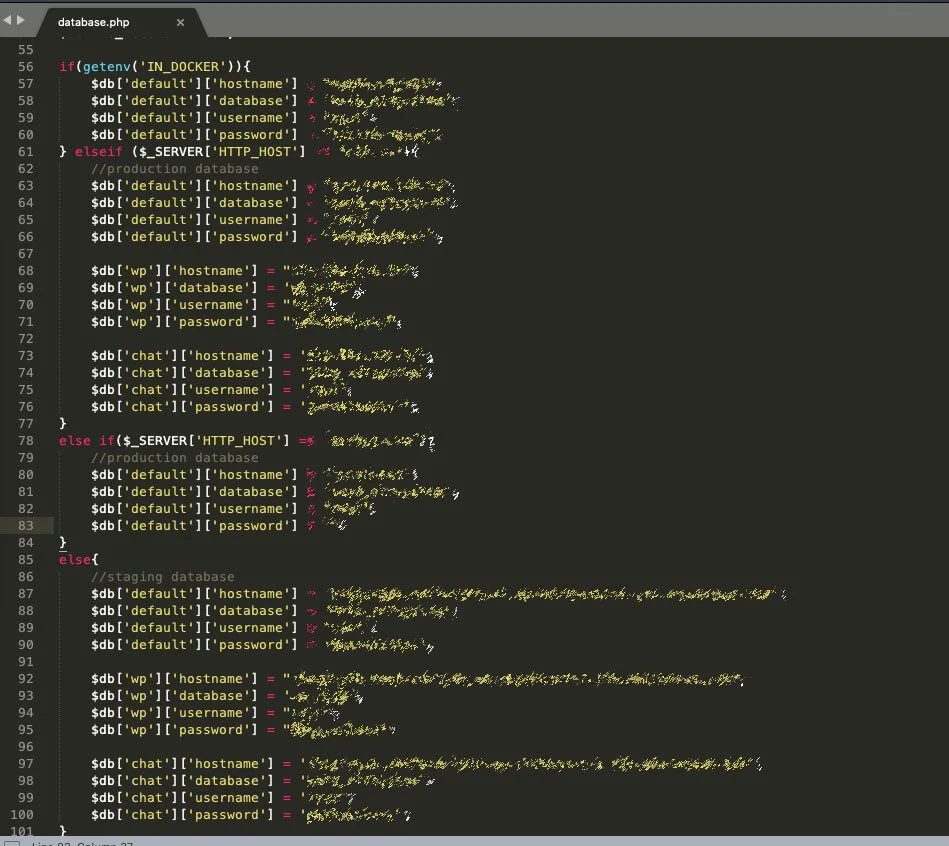Click 'HTTP_HOST' string on line 78
949x846 pixels.
pyautogui.click(x=238, y=441)
